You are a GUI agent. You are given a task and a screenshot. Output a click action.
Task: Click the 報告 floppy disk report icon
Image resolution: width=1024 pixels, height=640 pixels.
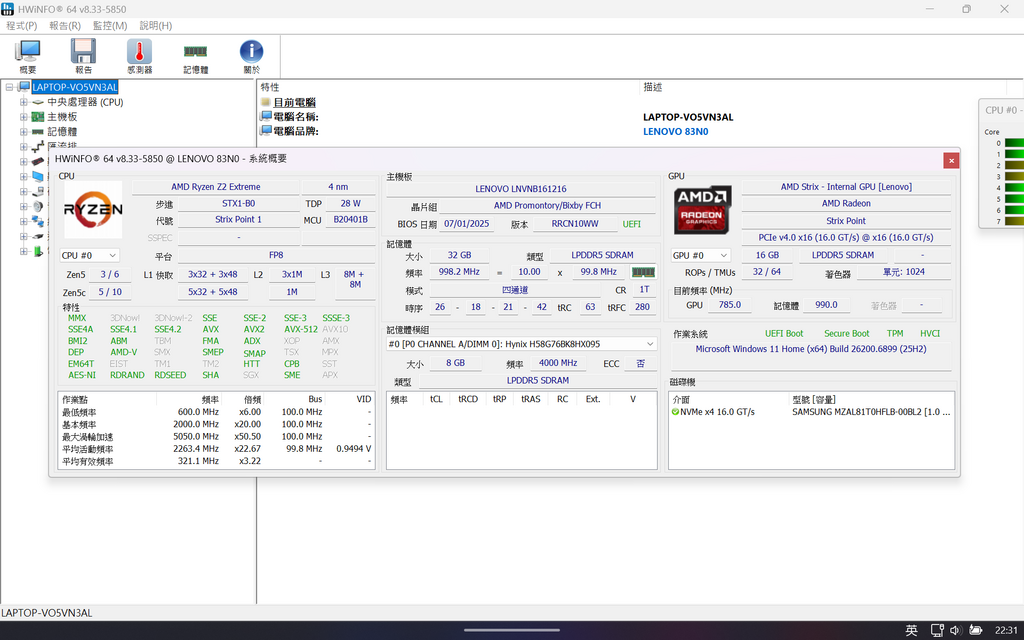click(x=83, y=56)
